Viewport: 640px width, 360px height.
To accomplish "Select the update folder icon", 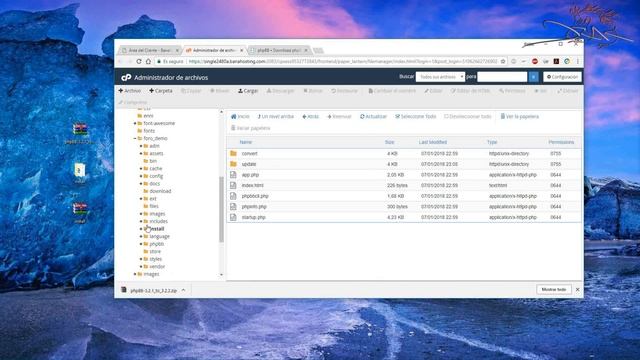I will (x=233, y=164).
